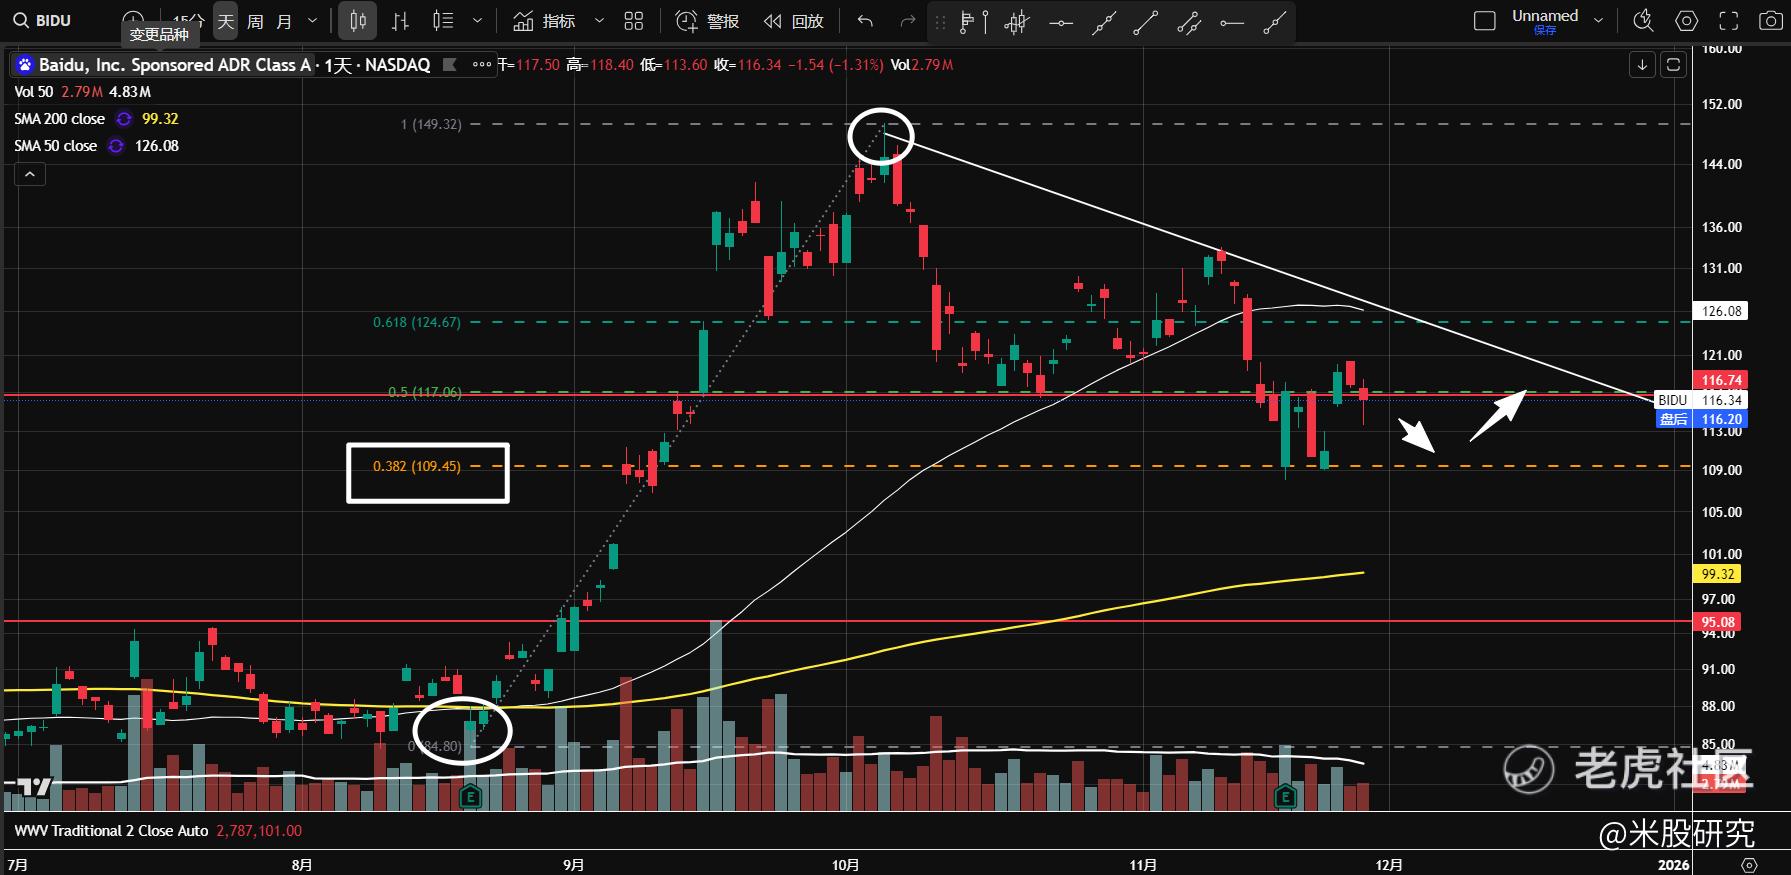
Task: Select the ray line drawing tool
Action: 1274,22
